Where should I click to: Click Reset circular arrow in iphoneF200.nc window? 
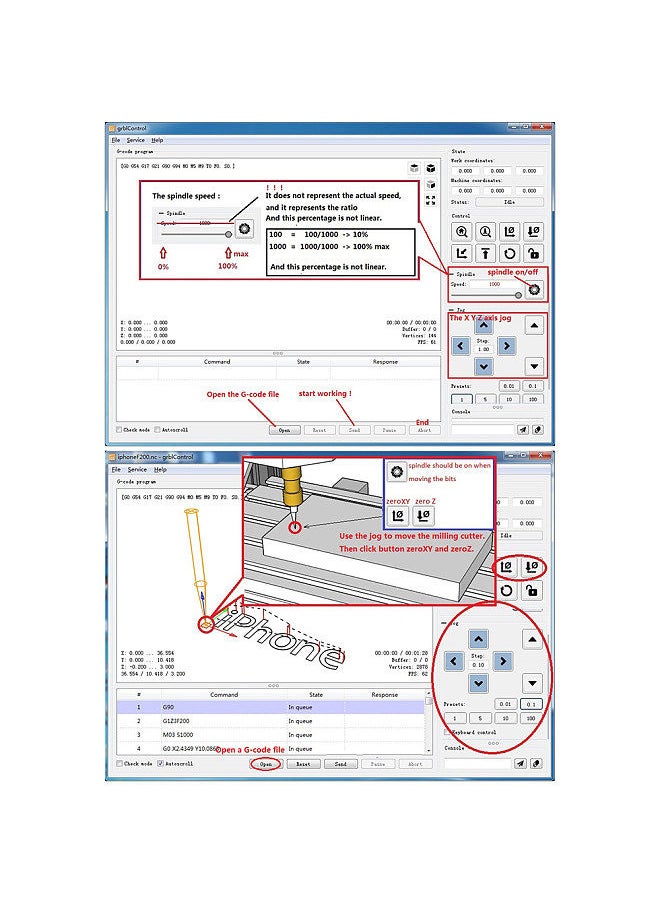507,591
